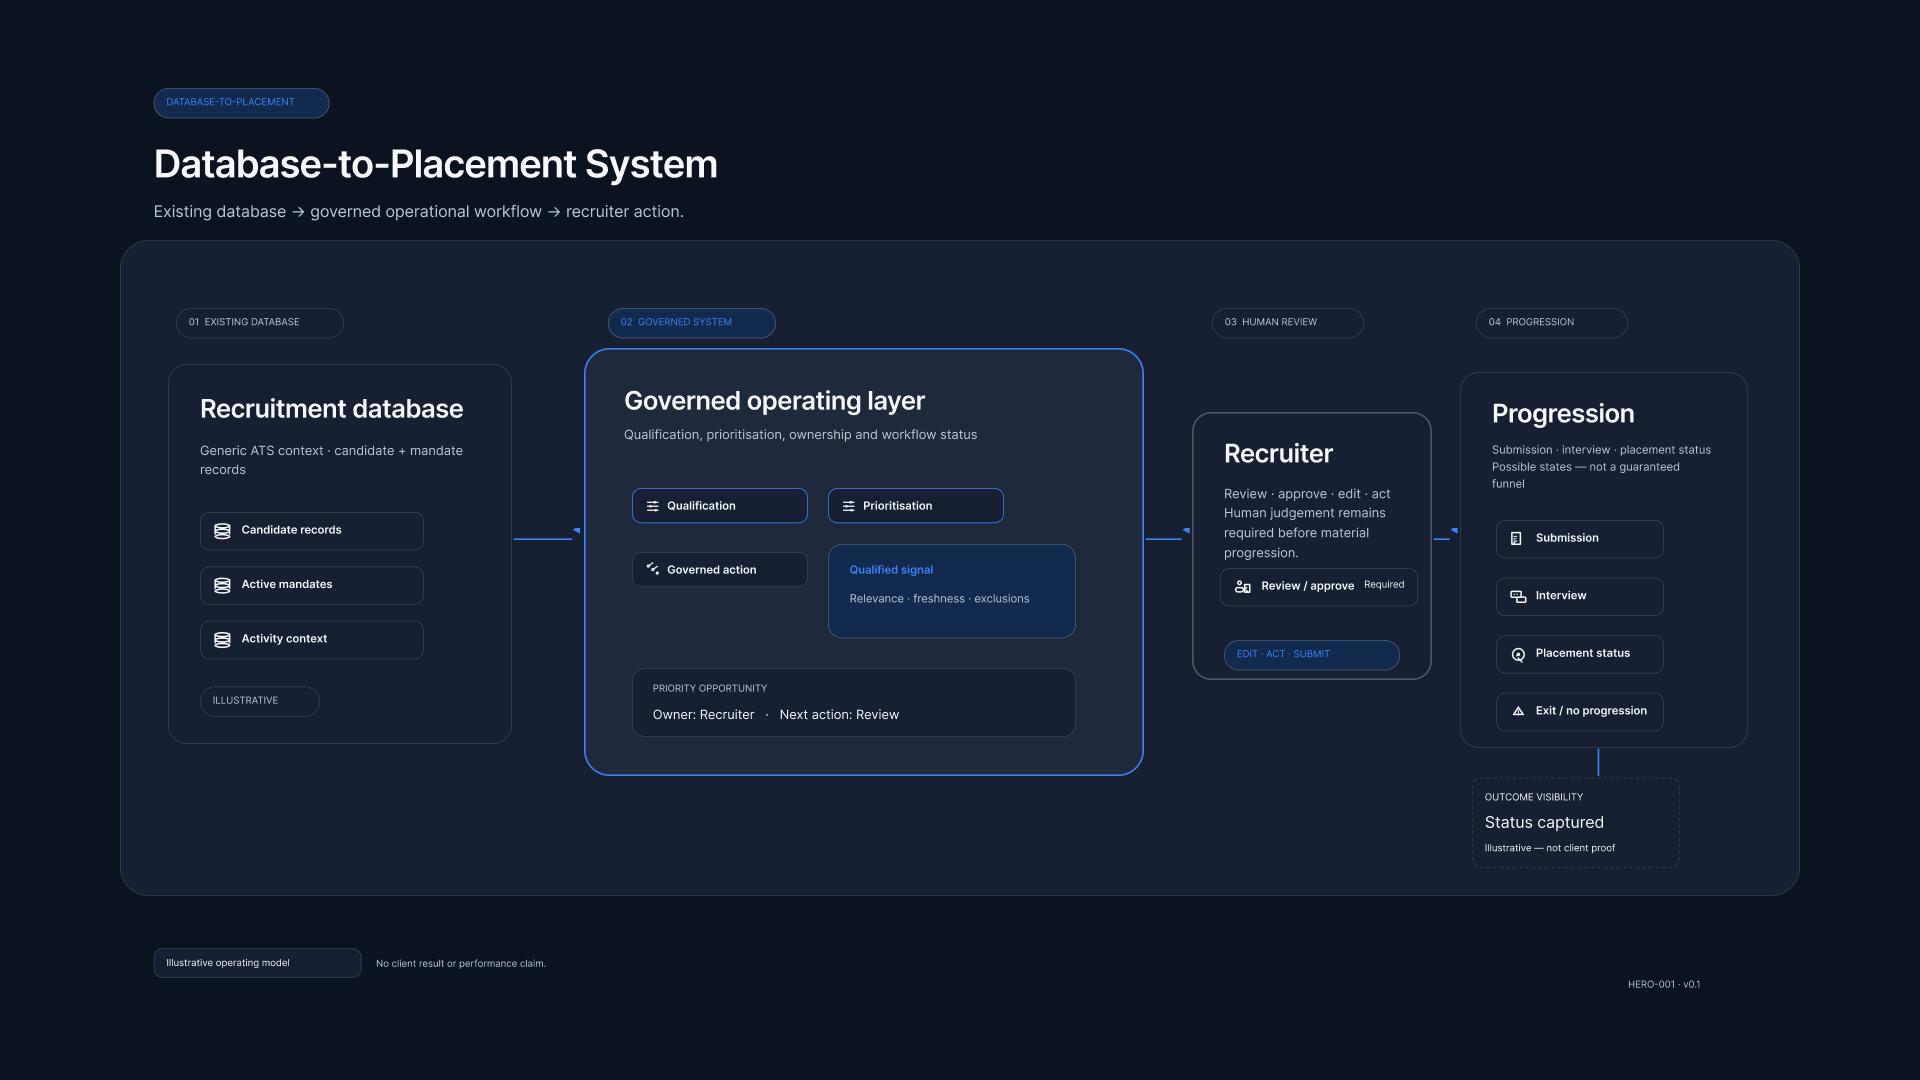Click the Governed action label
The width and height of the screenshot is (1920, 1080).
711,570
